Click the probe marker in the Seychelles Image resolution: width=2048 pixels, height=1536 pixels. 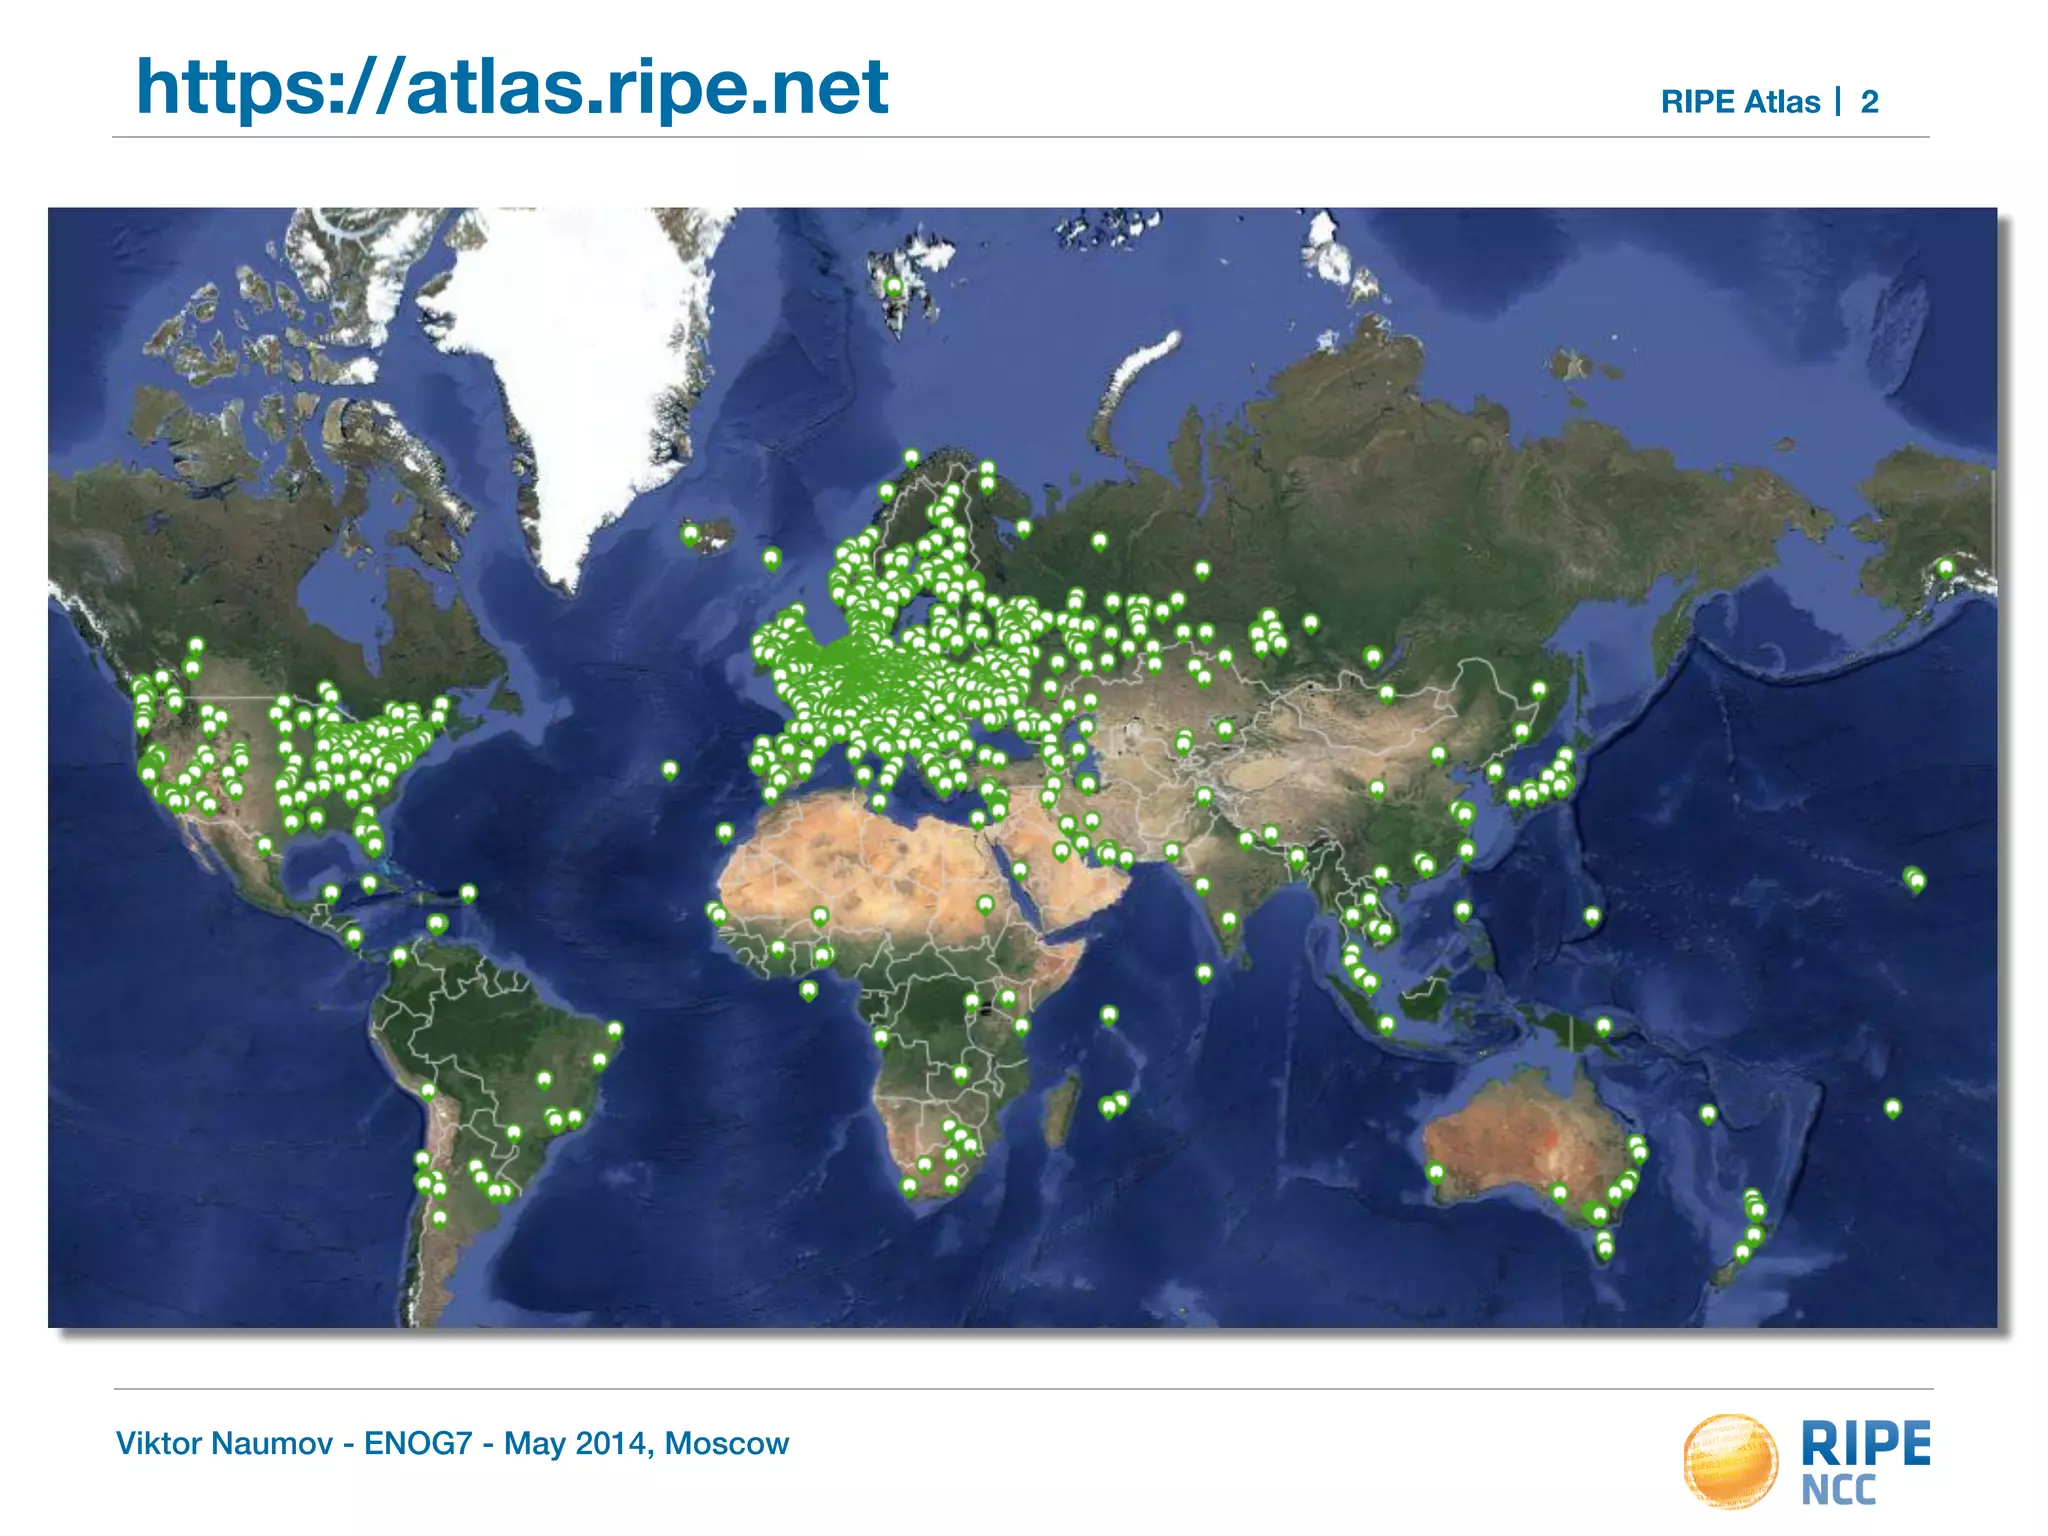[x=1109, y=1015]
